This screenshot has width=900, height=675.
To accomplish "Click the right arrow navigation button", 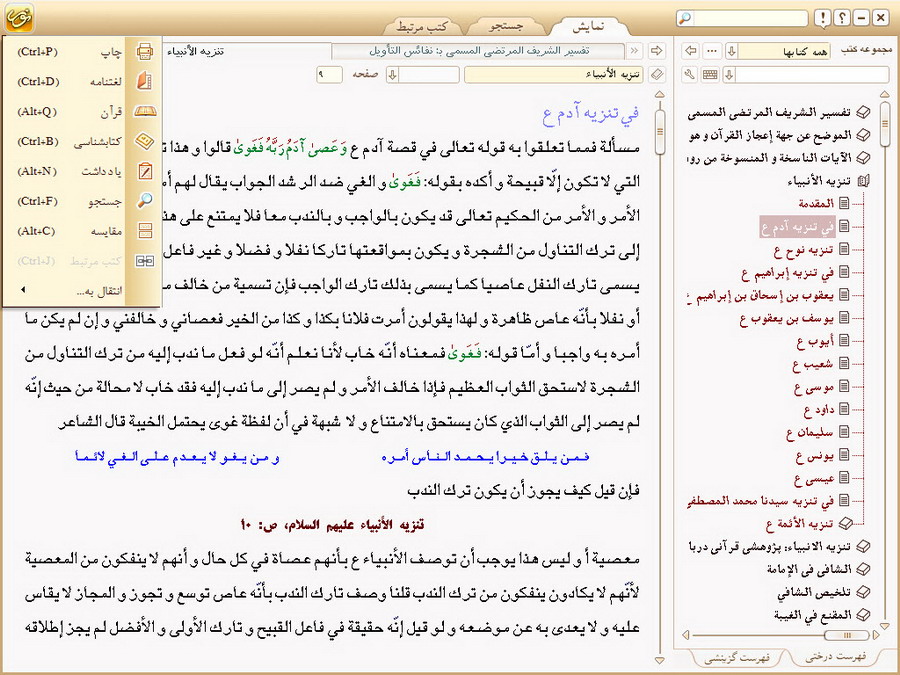I will tap(656, 51).
